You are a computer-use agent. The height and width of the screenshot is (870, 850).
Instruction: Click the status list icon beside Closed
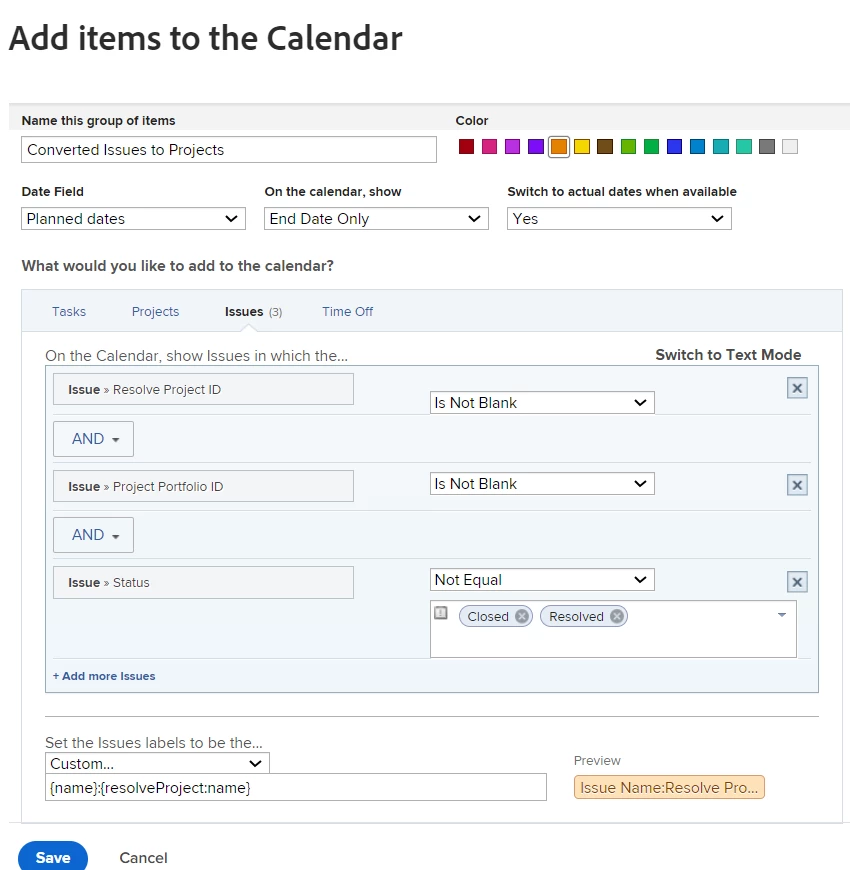click(x=441, y=614)
